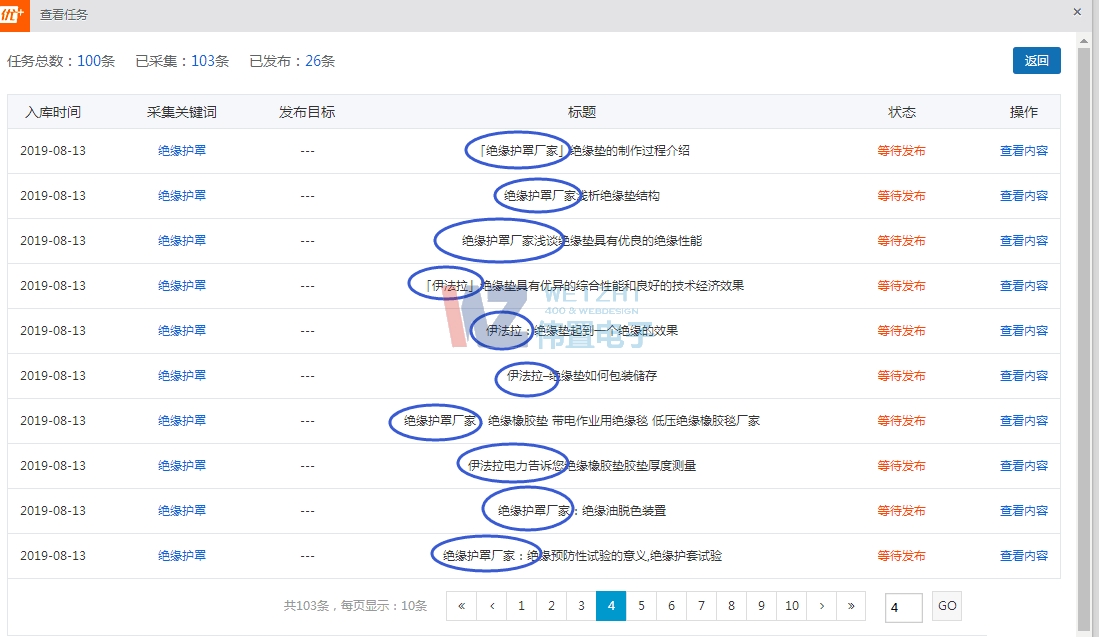
Task: Close the 查看任务 dialog with X
Action: pyautogui.click(x=1077, y=12)
